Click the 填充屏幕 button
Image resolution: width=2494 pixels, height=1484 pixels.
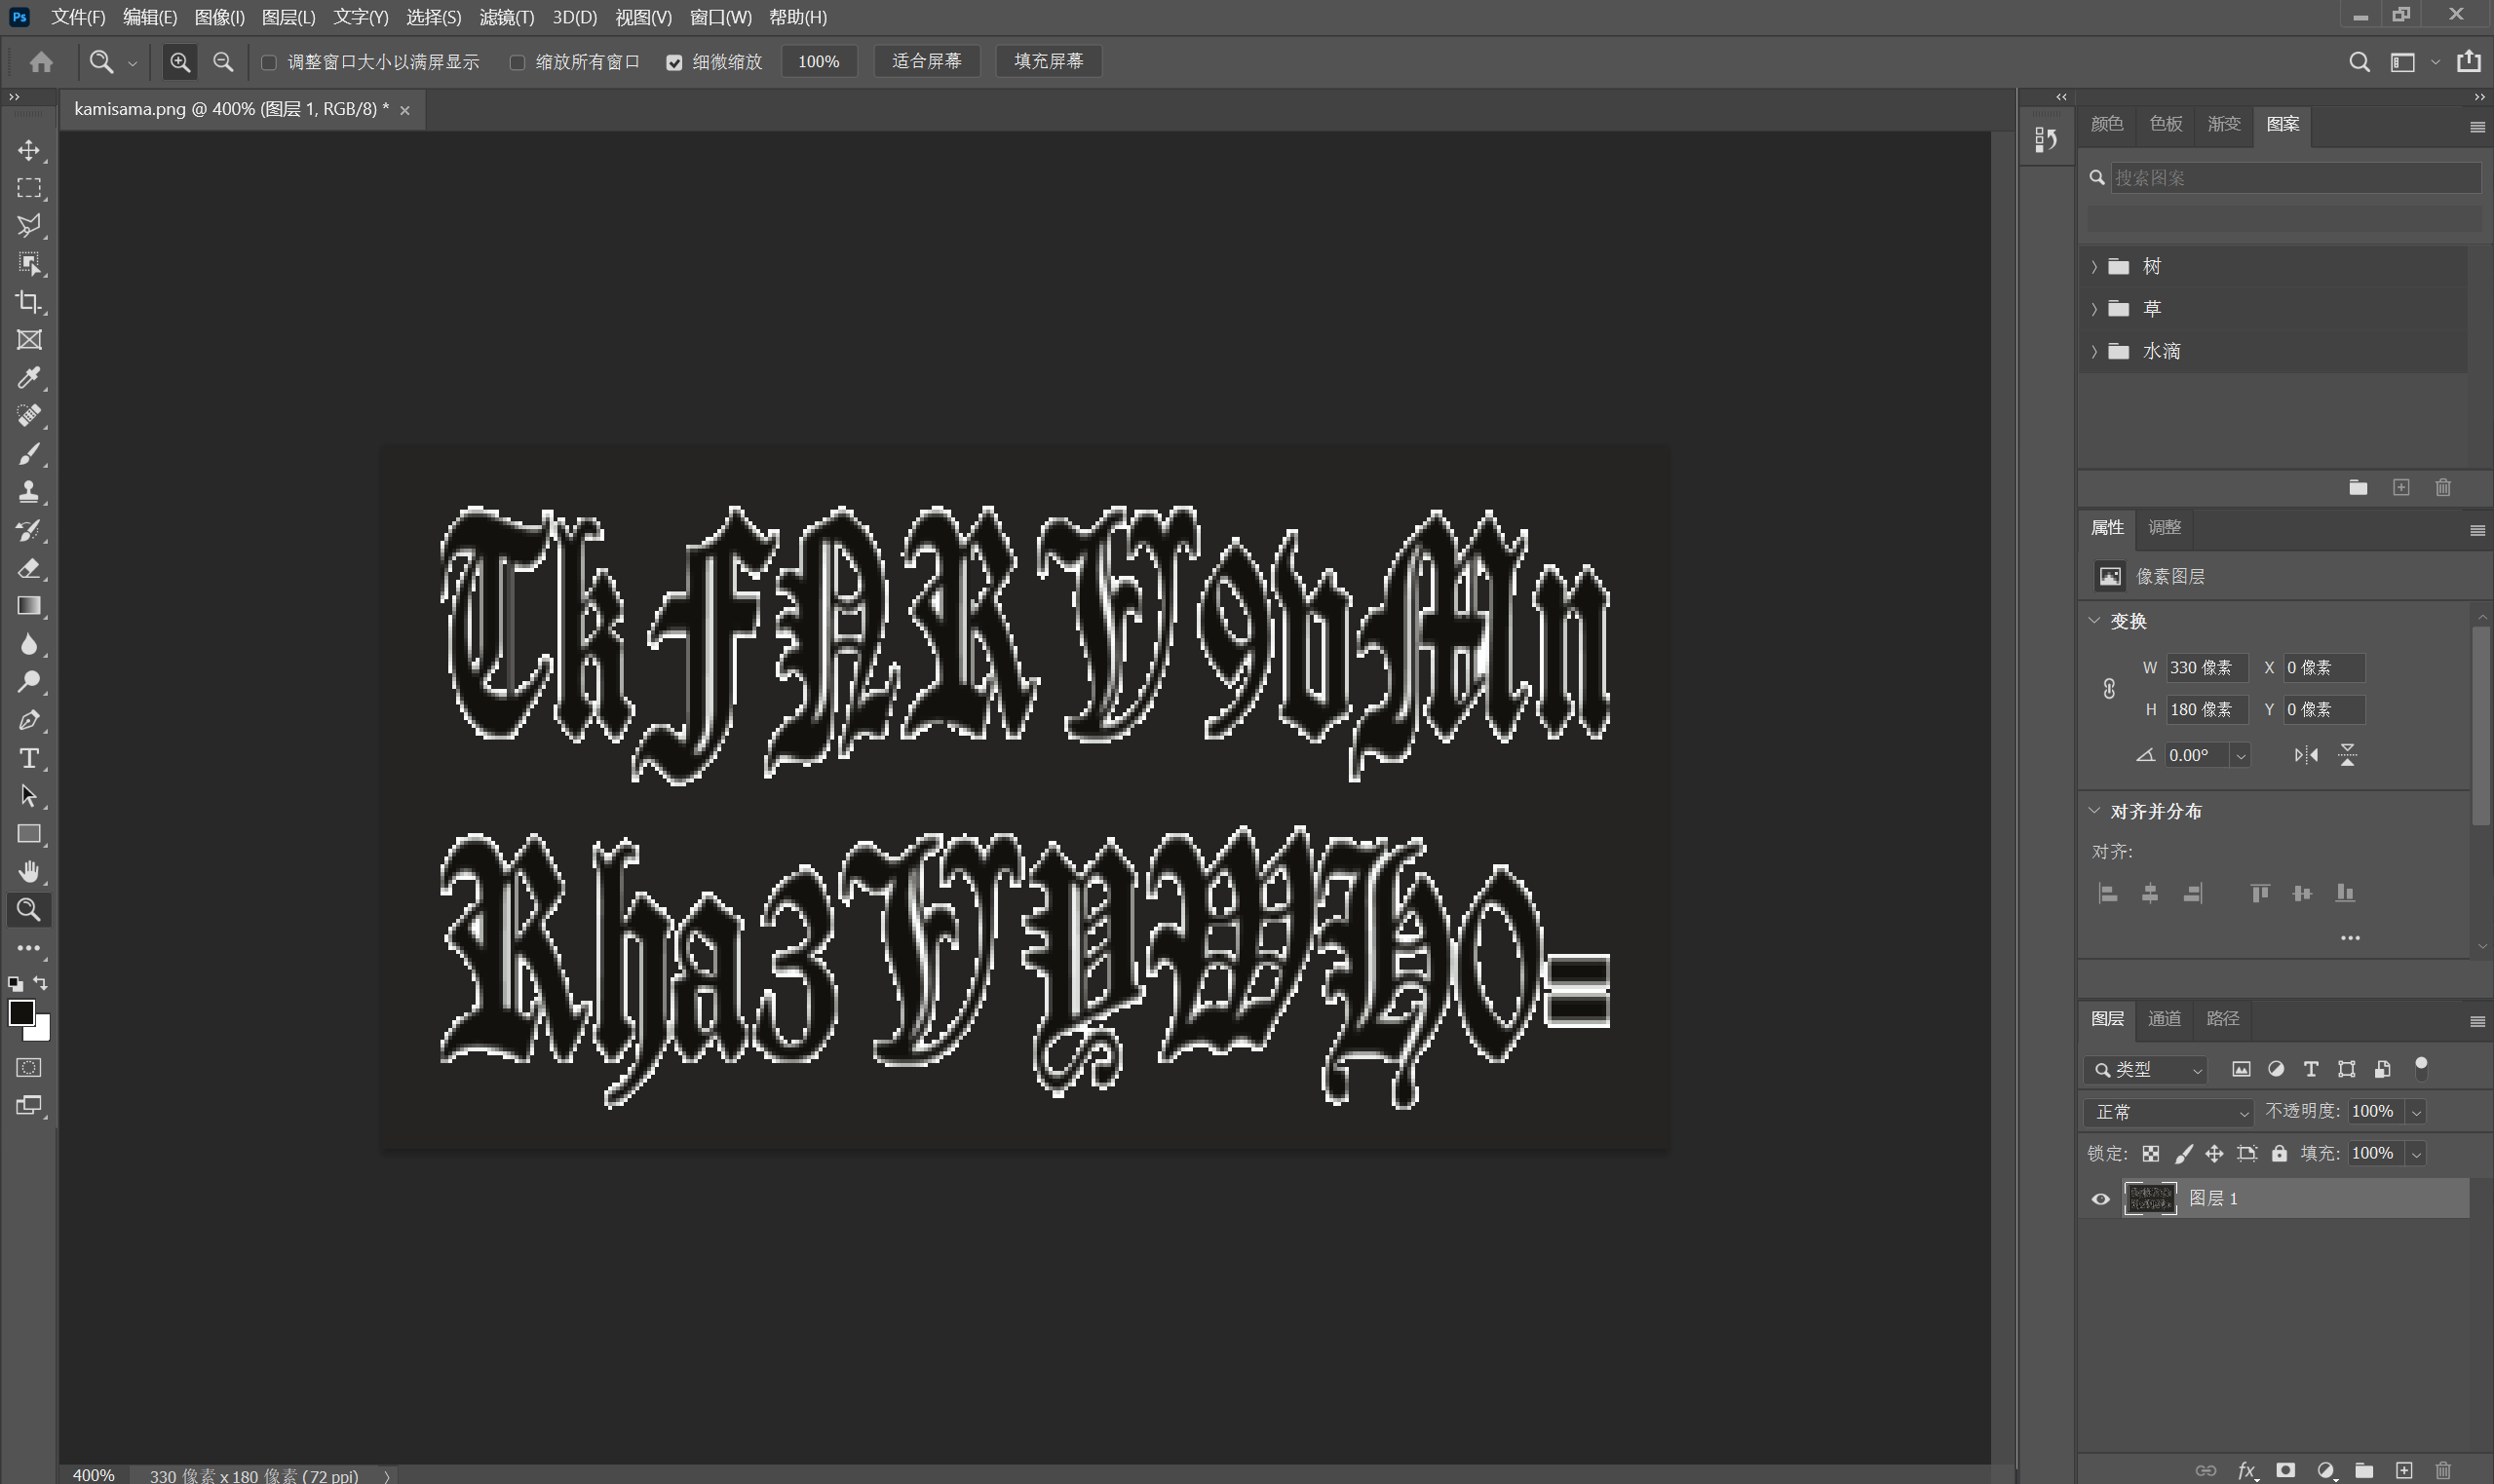(x=1048, y=62)
